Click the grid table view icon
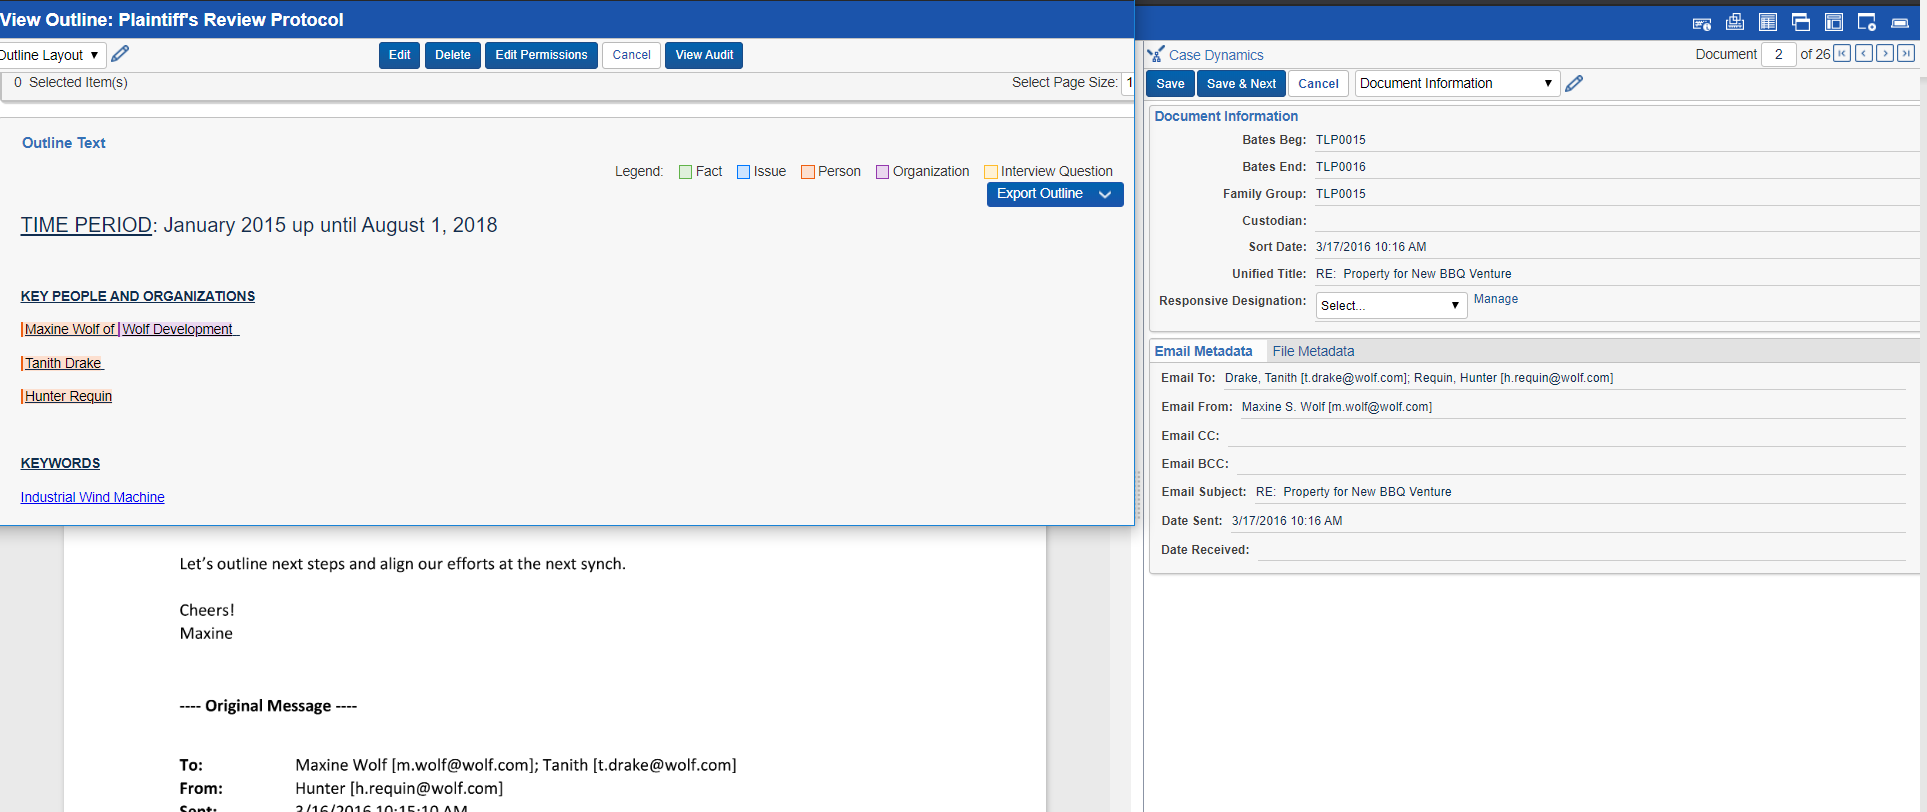The image size is (1927, 812). [1768, 23]
